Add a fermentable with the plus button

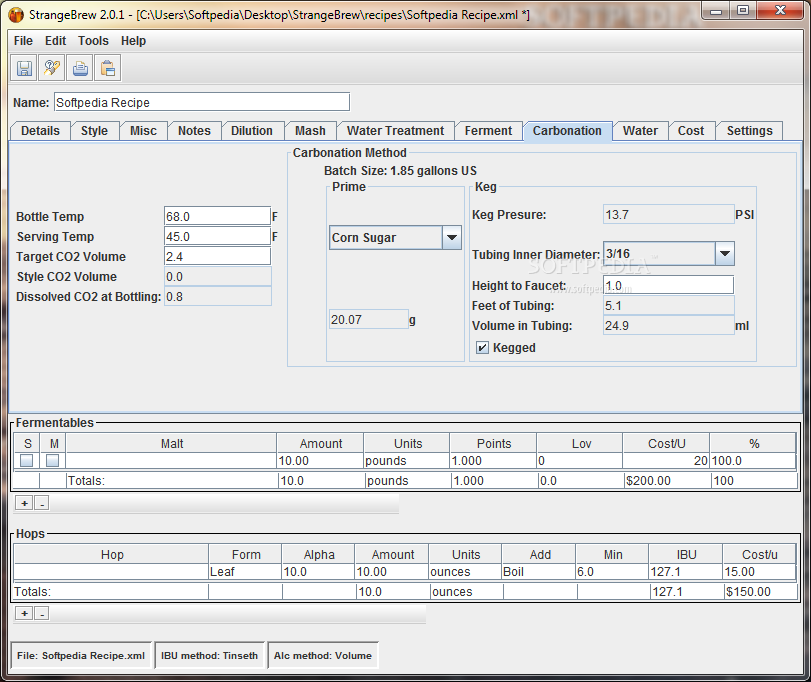pos(24,503)
